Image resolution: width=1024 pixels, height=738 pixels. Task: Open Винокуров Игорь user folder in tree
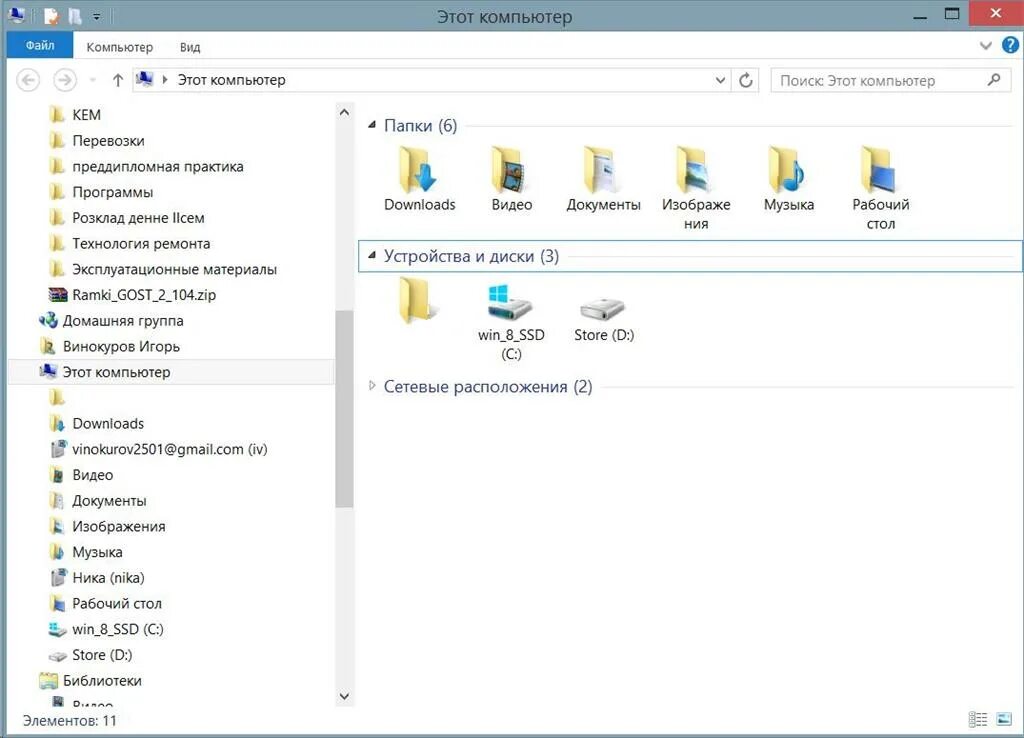[x=121, y=347]
